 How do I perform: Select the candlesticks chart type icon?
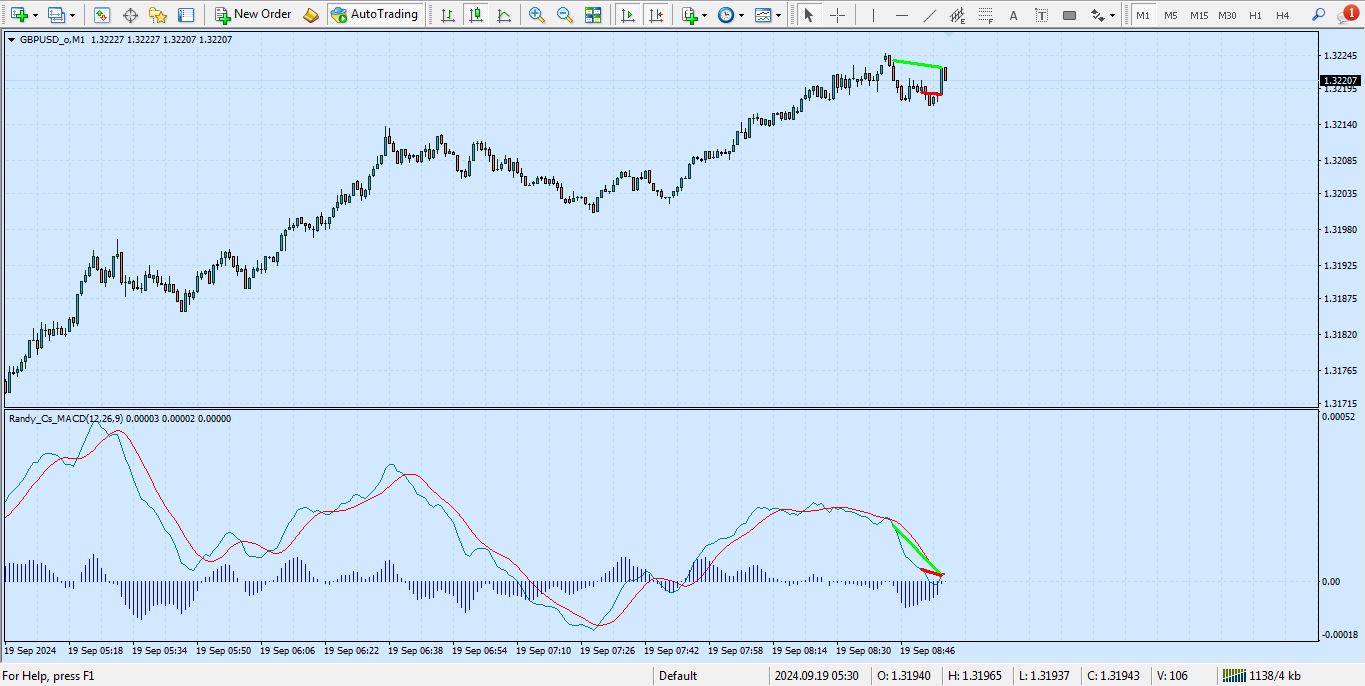pos(475,15)
